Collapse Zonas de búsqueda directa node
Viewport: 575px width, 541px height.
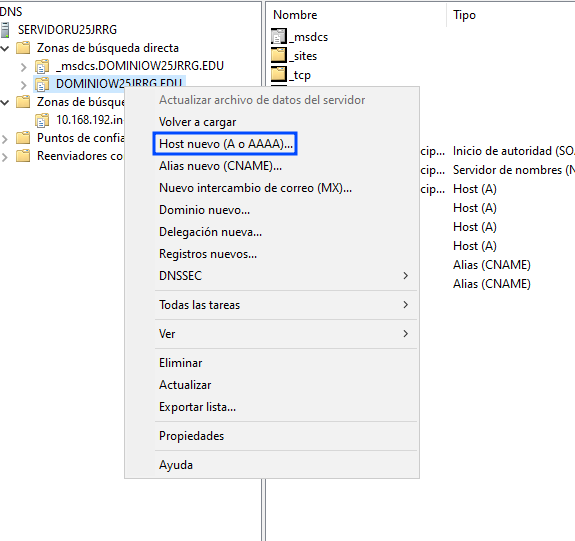click(x=5, y=48)
